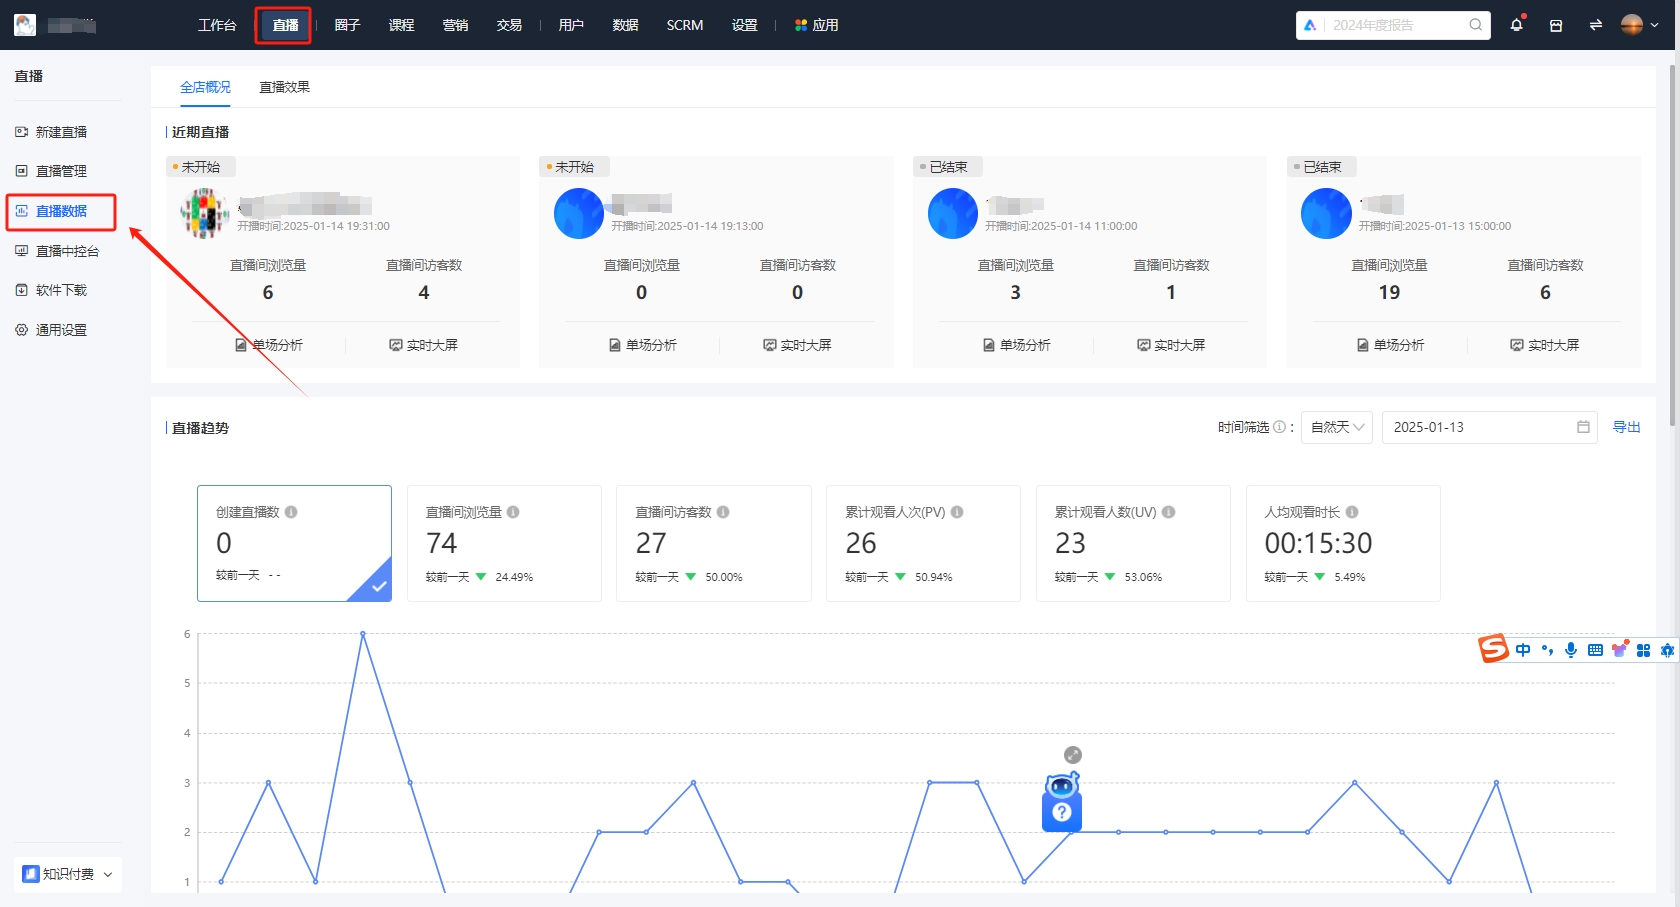Click the search magnifier icon
Viewport: 1680px width, 907px height.
click(1475, 25)
